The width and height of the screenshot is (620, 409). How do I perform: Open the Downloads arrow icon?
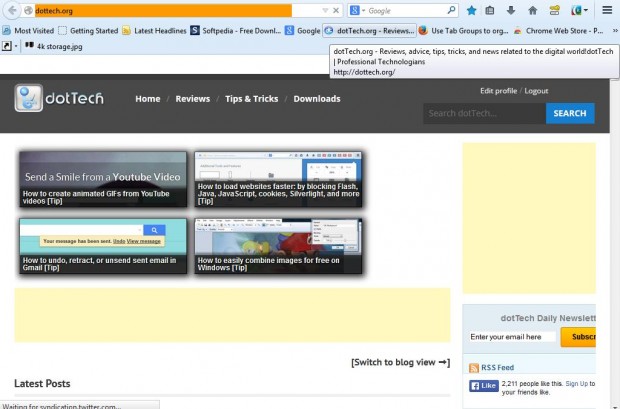pyautogui.click(x=511, y=11)
